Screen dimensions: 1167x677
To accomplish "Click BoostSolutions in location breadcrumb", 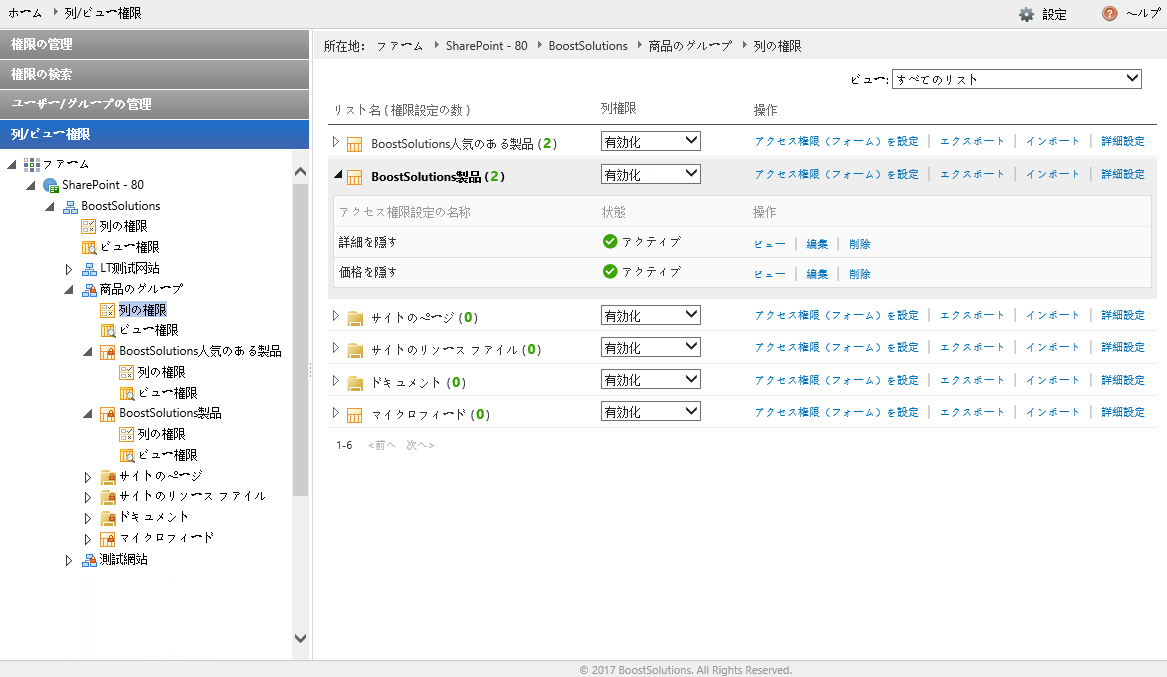I will click(x=588, y=45).
